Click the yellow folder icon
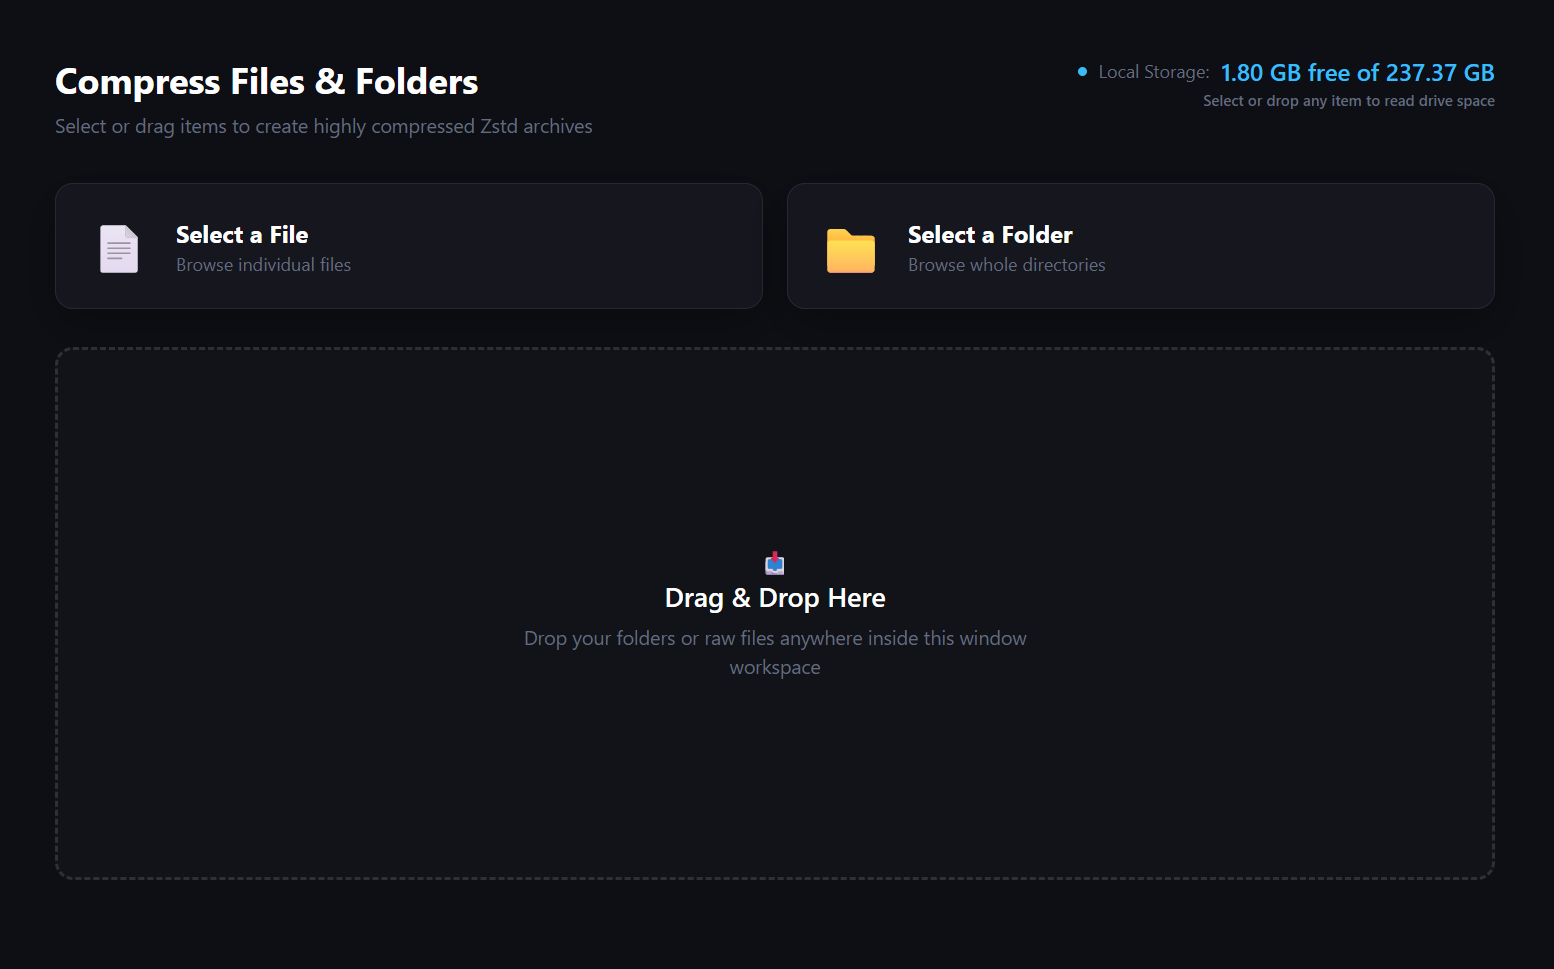 [x=851, y=250]
